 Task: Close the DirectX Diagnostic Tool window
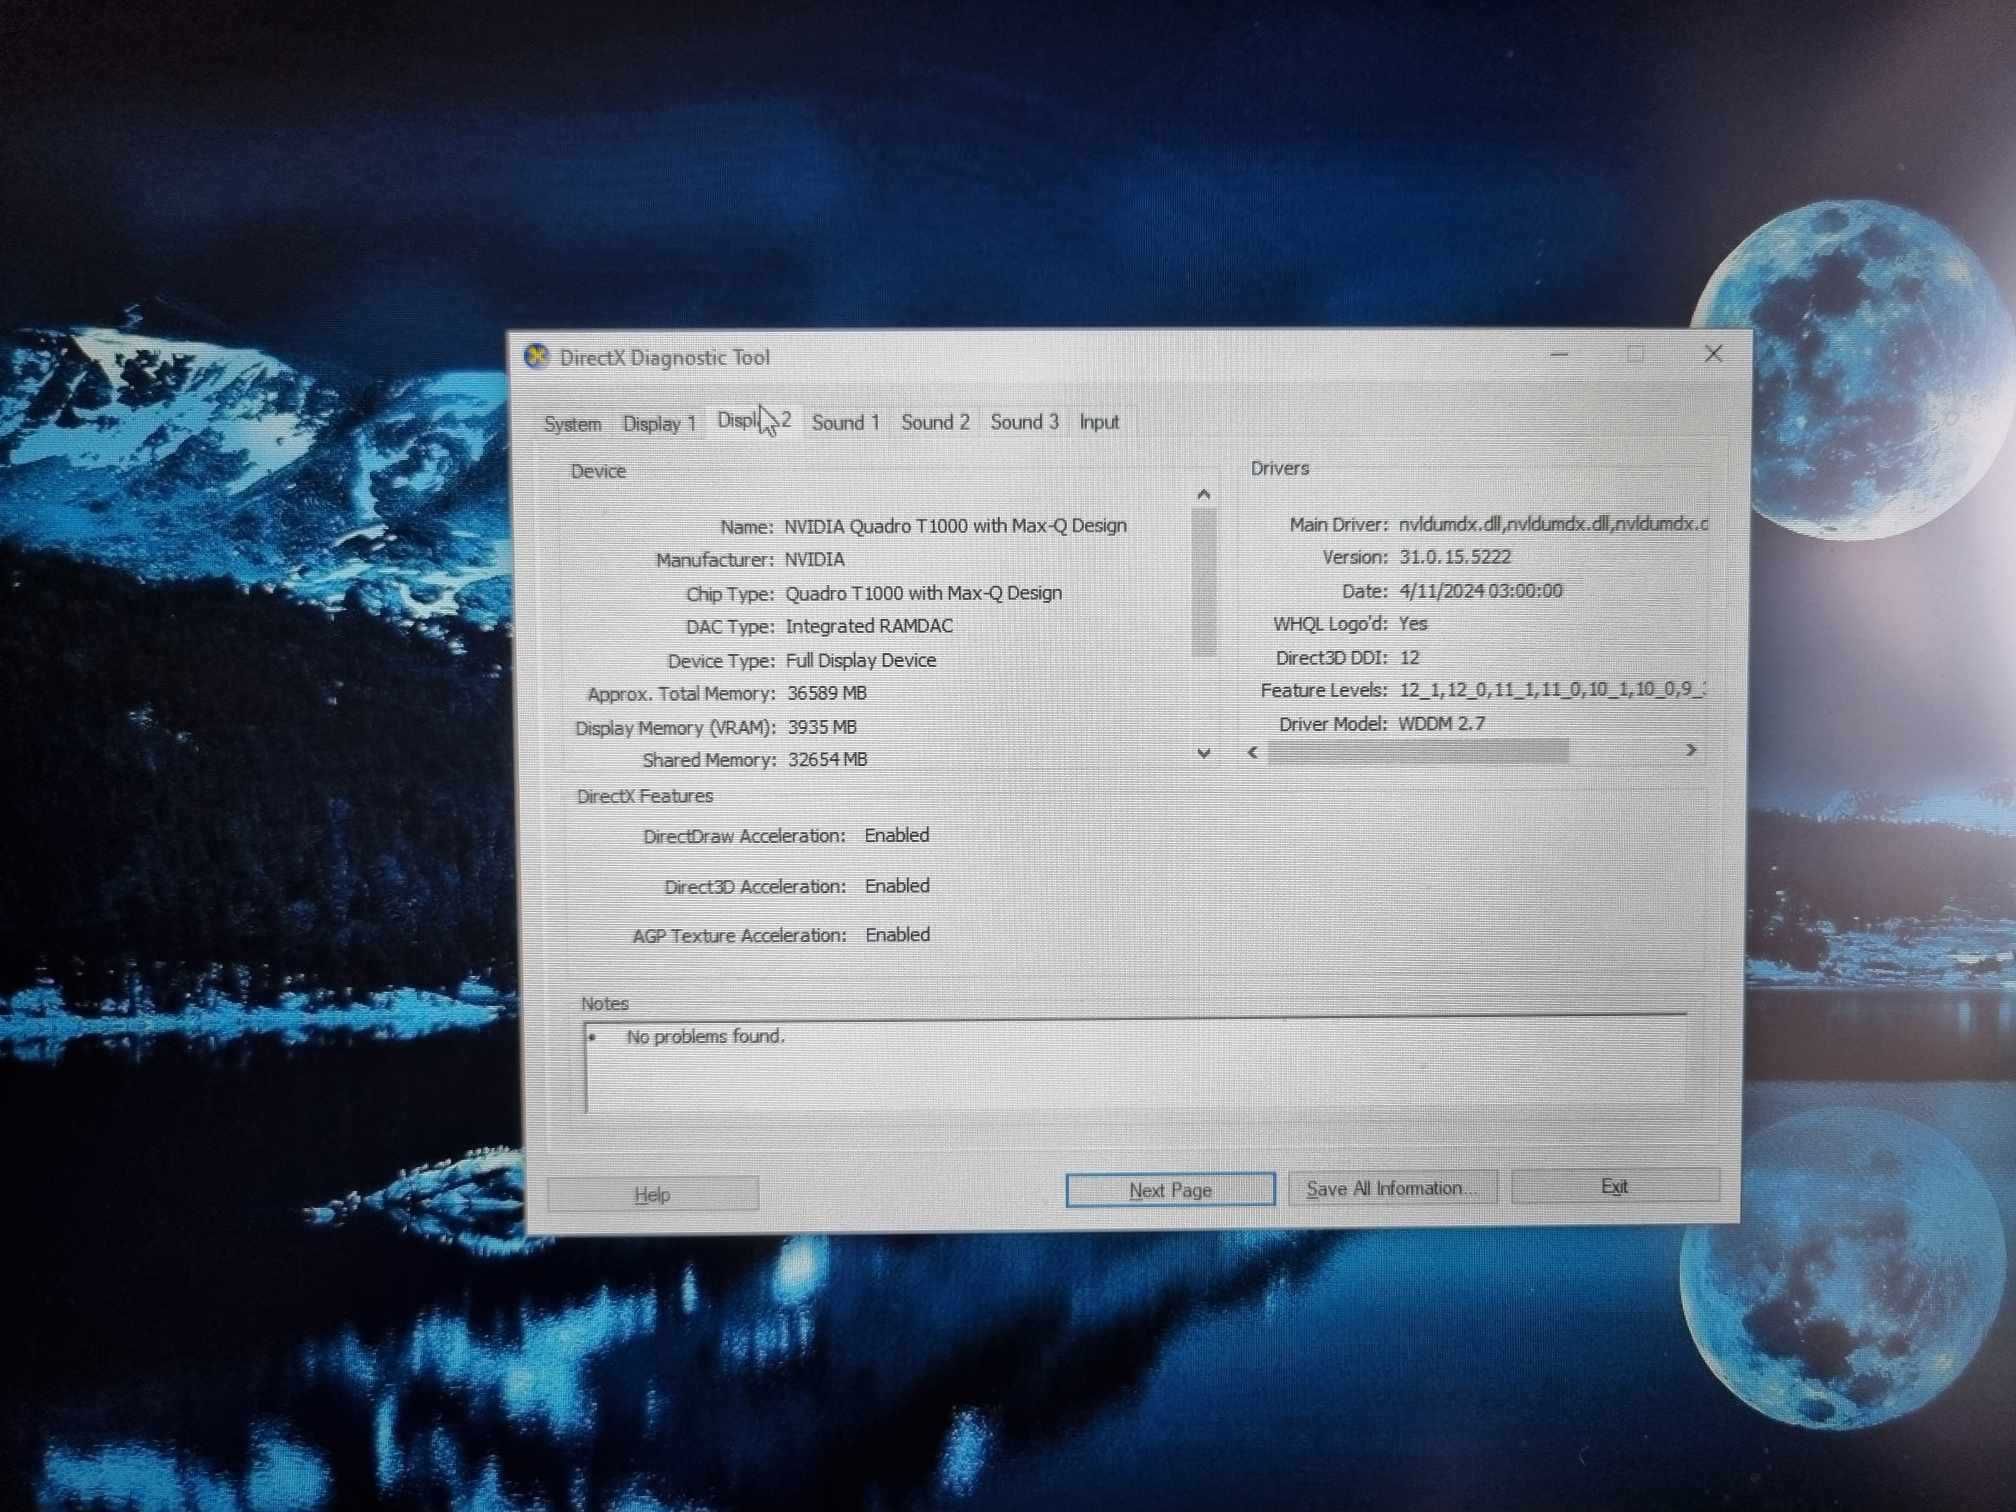click(x=1714, y=354)
